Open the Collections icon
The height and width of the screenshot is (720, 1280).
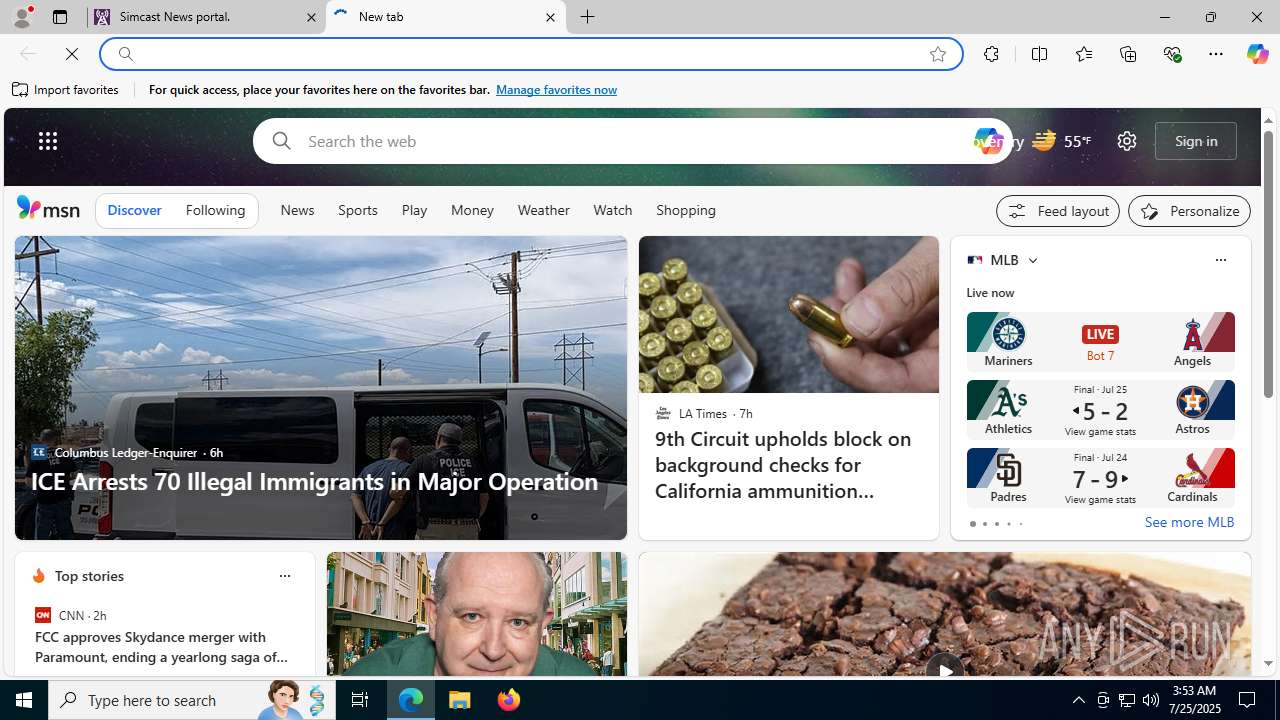tap(1128, 54)
